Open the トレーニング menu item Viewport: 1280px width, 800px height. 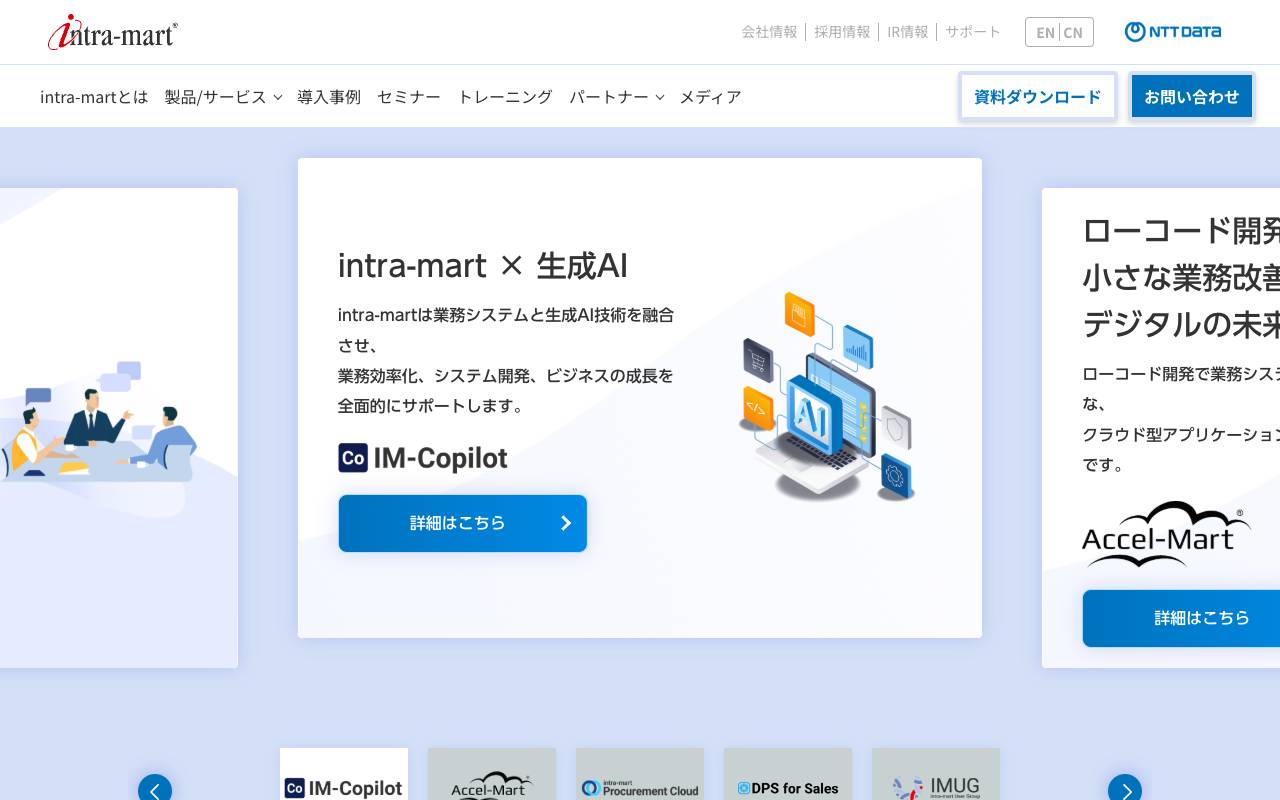(505, 96)
